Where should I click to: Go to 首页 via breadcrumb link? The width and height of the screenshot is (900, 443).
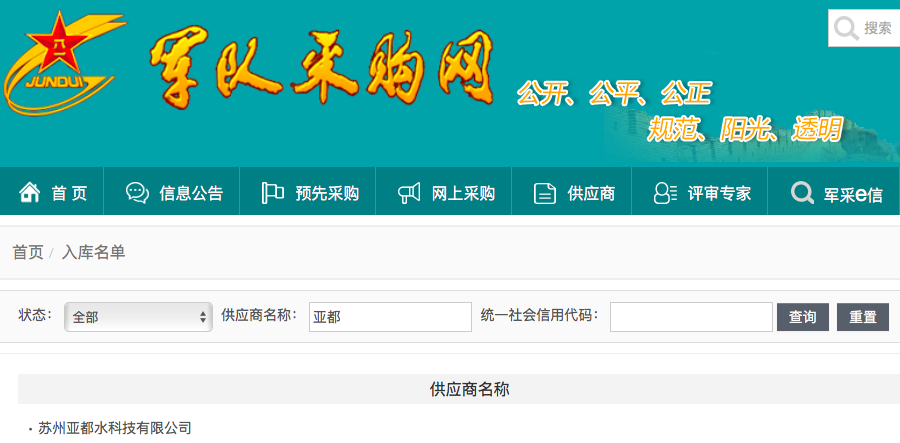click(x=28, y=252)
